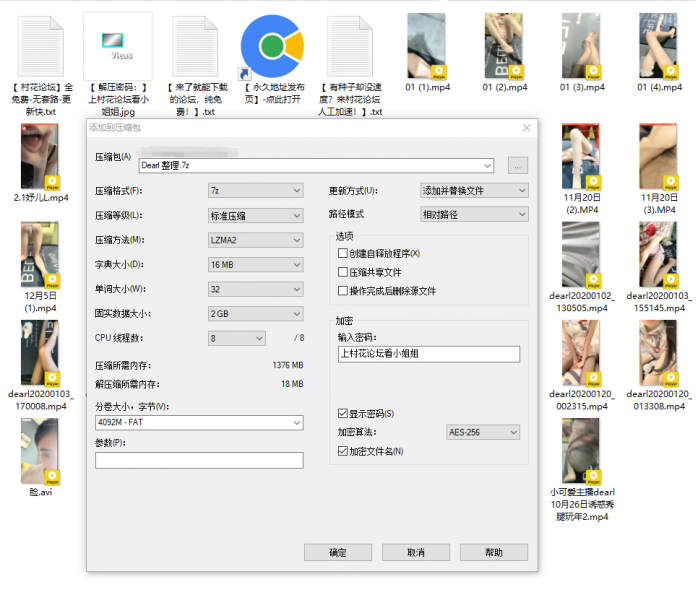Viewport: 698px width, 600px height.
Task: Select the 01 (4).mp4 video file
Action: [x=659, y=46]
